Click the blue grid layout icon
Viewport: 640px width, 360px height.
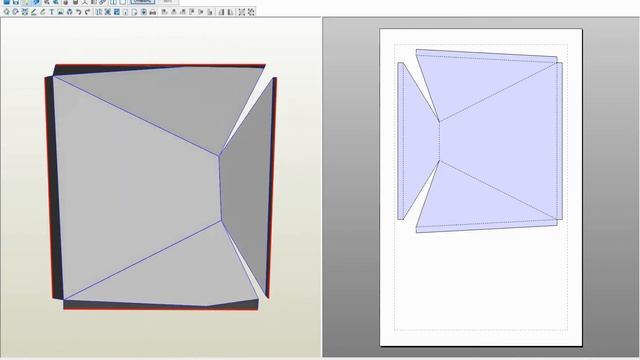pos(117,12)
